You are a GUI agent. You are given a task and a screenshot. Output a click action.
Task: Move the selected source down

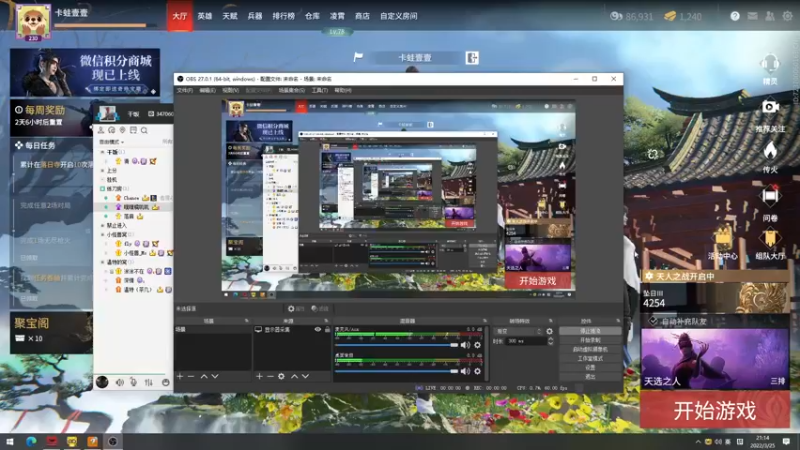[x=305, y=376]
